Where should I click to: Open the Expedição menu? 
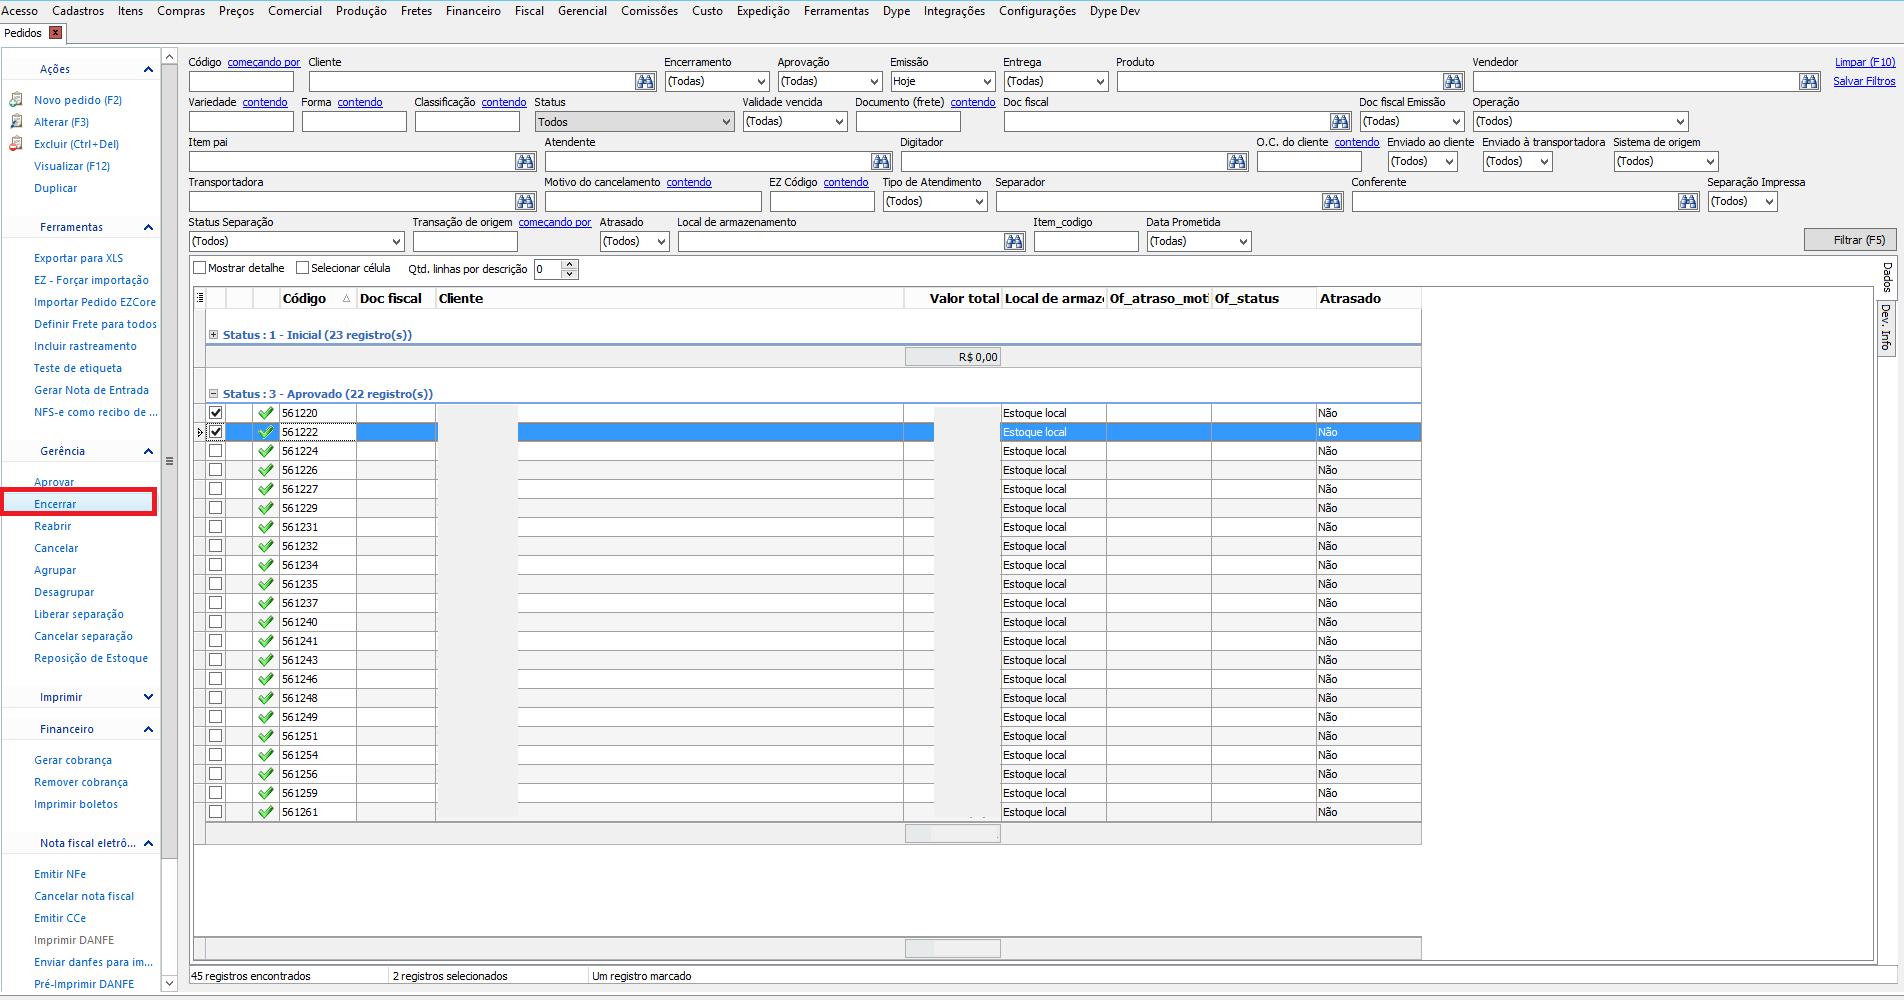[763, 11]
